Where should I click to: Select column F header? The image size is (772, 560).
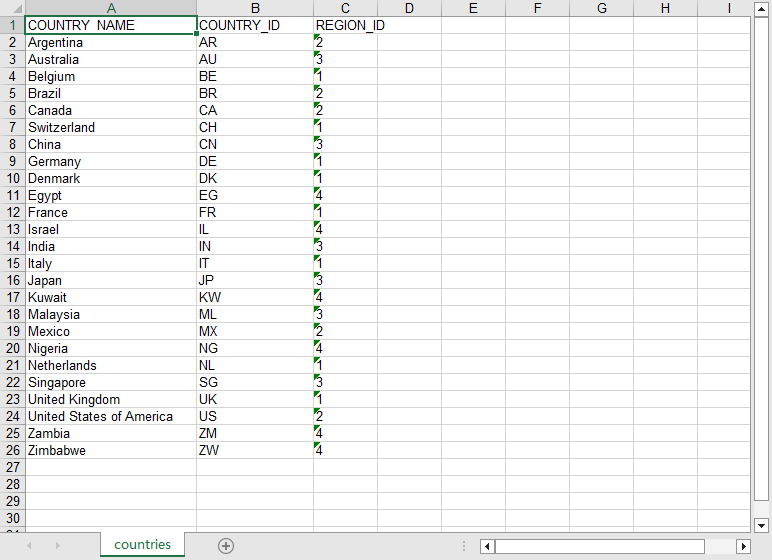pos(537,8)
